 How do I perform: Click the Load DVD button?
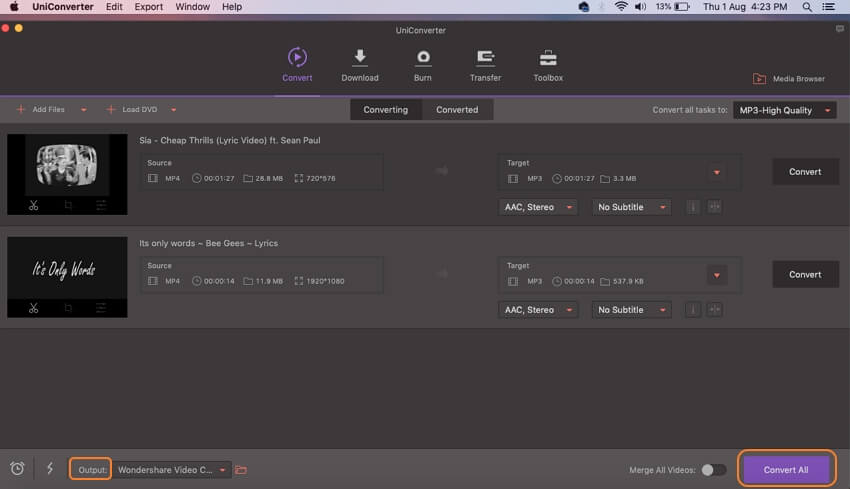[x=132, y=110]
